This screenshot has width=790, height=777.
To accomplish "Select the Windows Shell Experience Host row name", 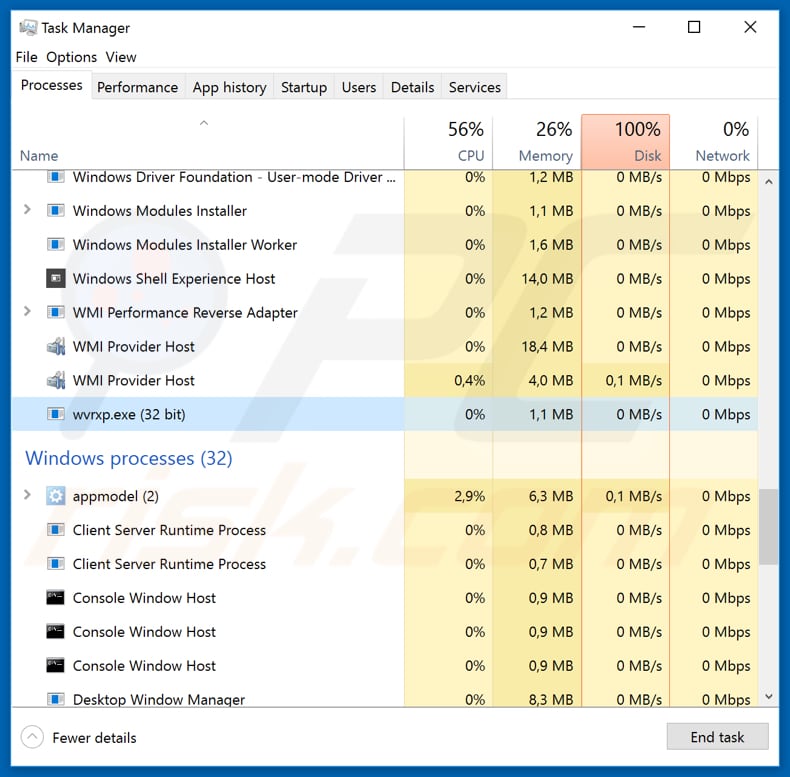I will pyautogui.click(x=174, y=279).
